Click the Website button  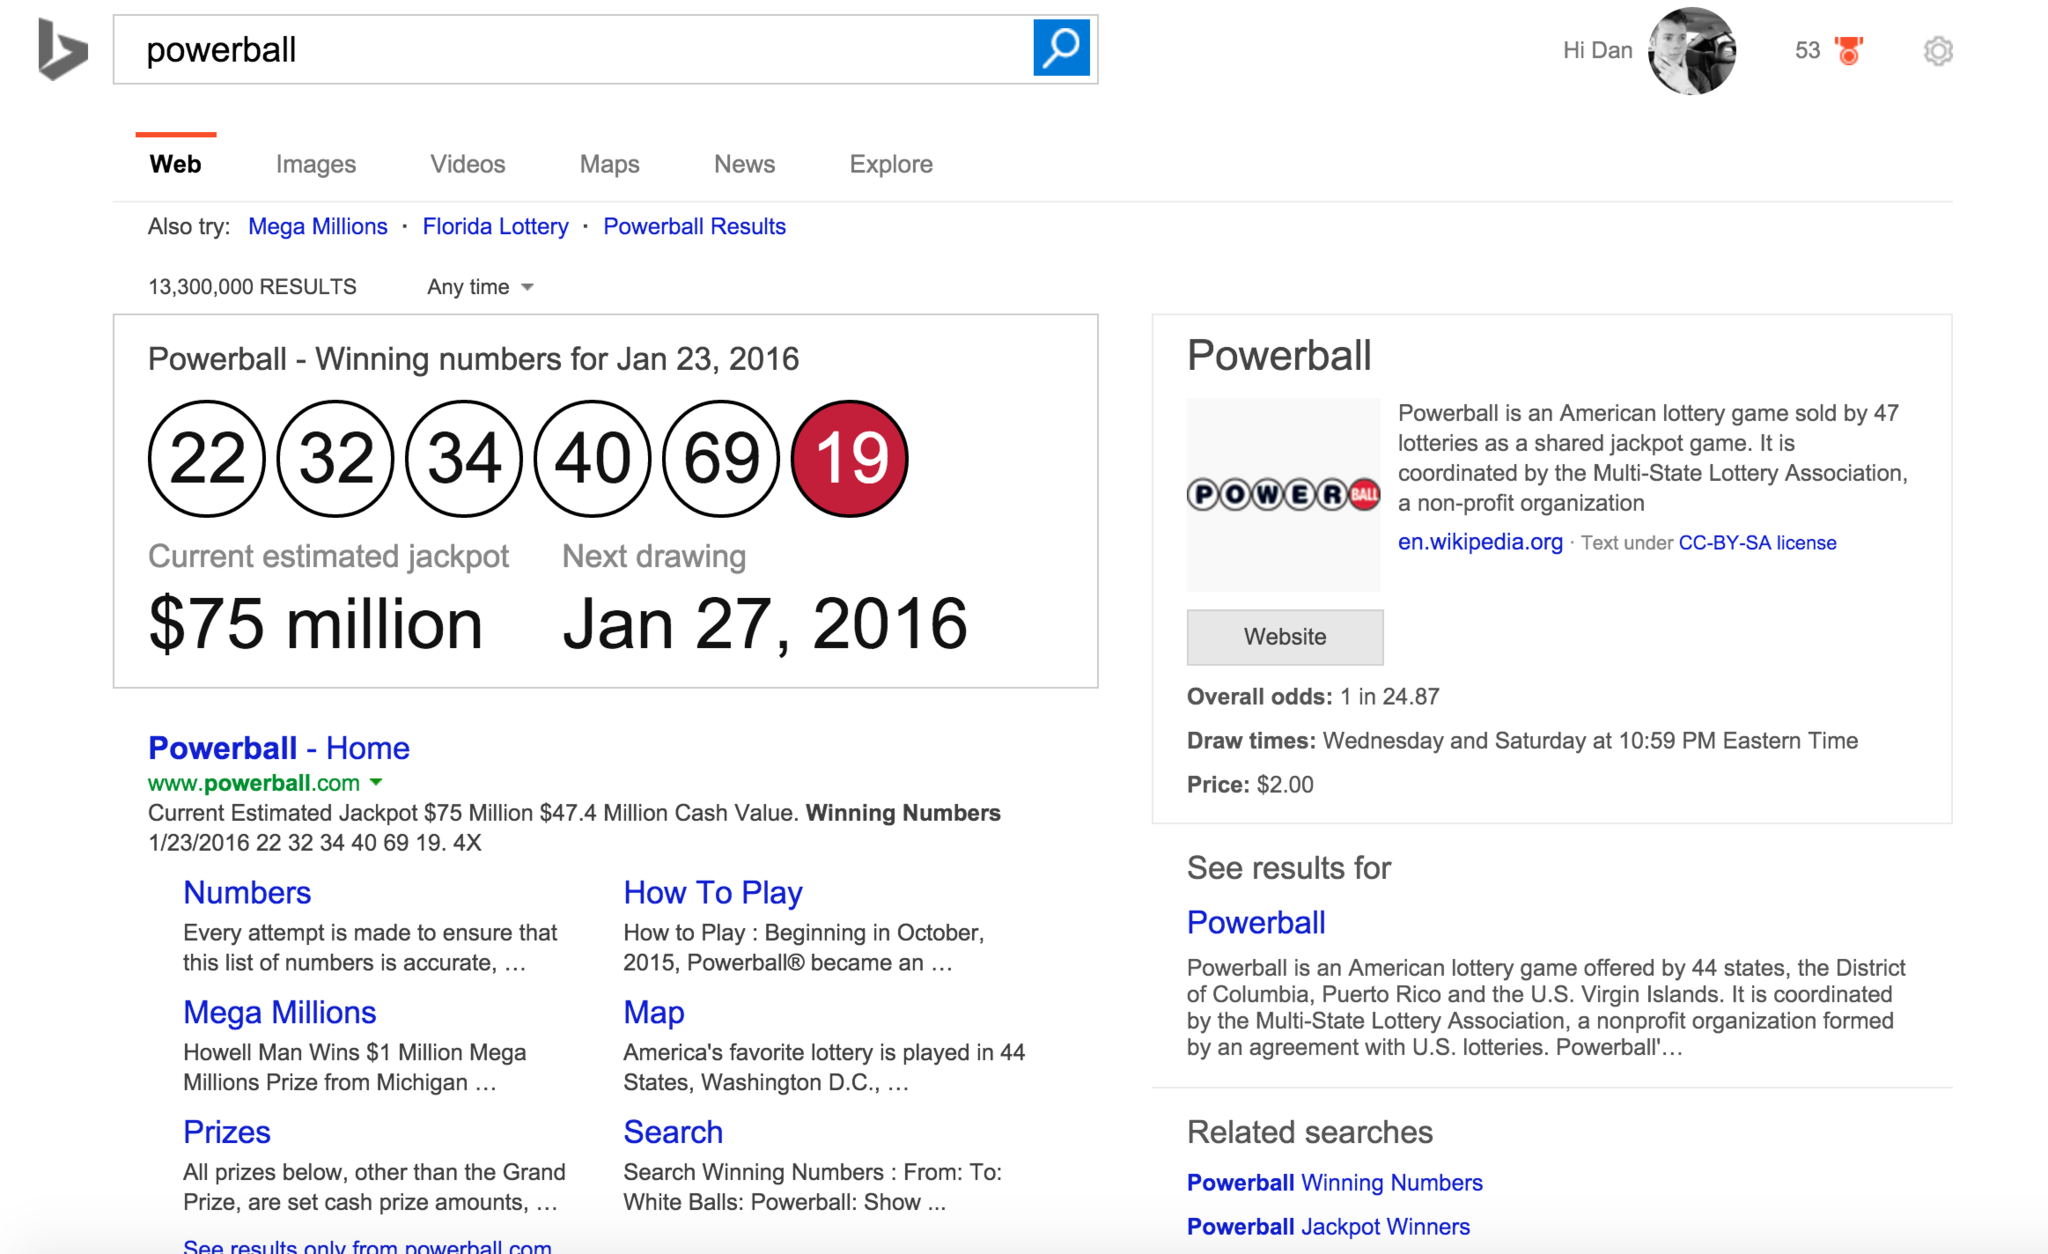(x=1285, y=637)
